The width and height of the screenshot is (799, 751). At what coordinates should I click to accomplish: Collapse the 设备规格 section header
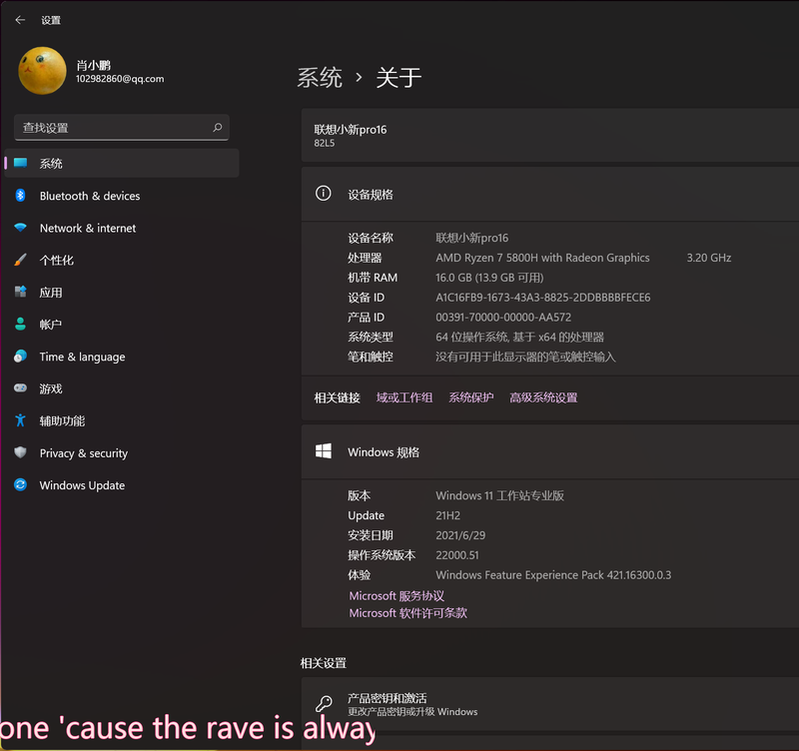[550, 194]
